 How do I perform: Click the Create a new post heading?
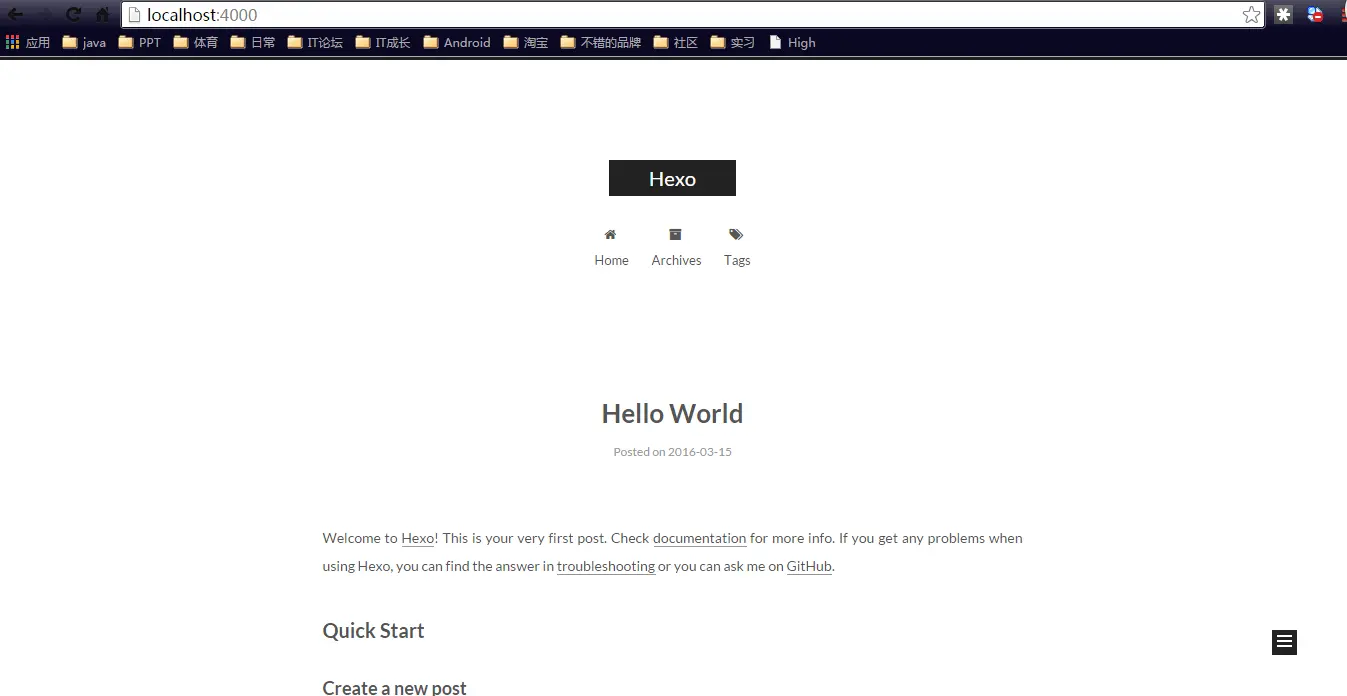[x=394, y=687]
